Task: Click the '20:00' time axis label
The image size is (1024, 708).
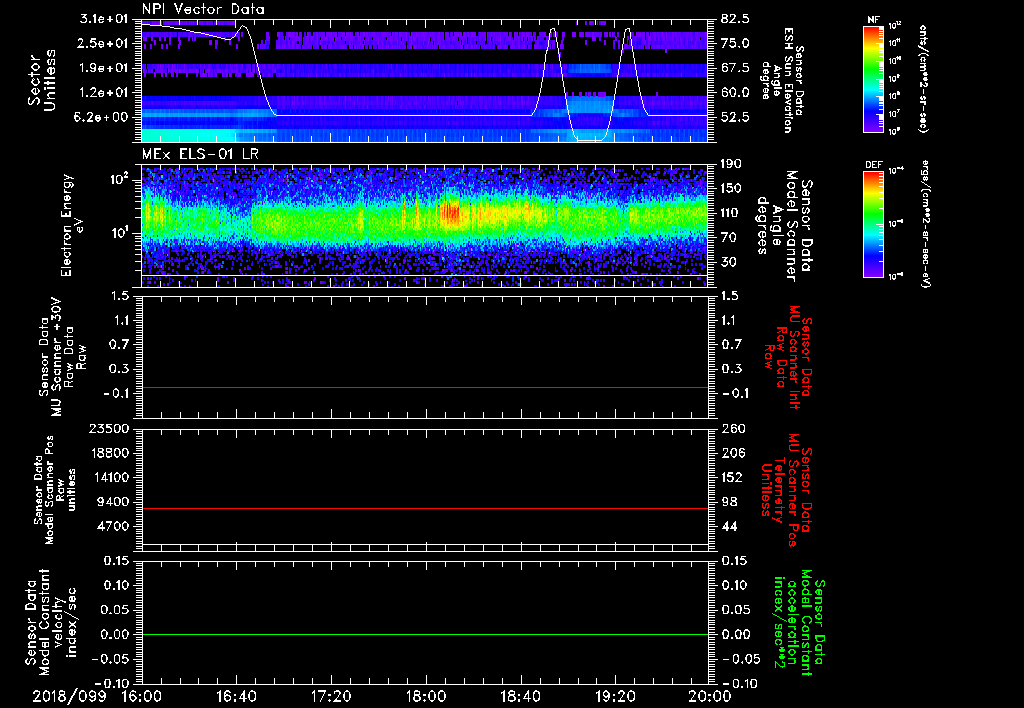Action: pyautogui.click(x=710, y=696)
